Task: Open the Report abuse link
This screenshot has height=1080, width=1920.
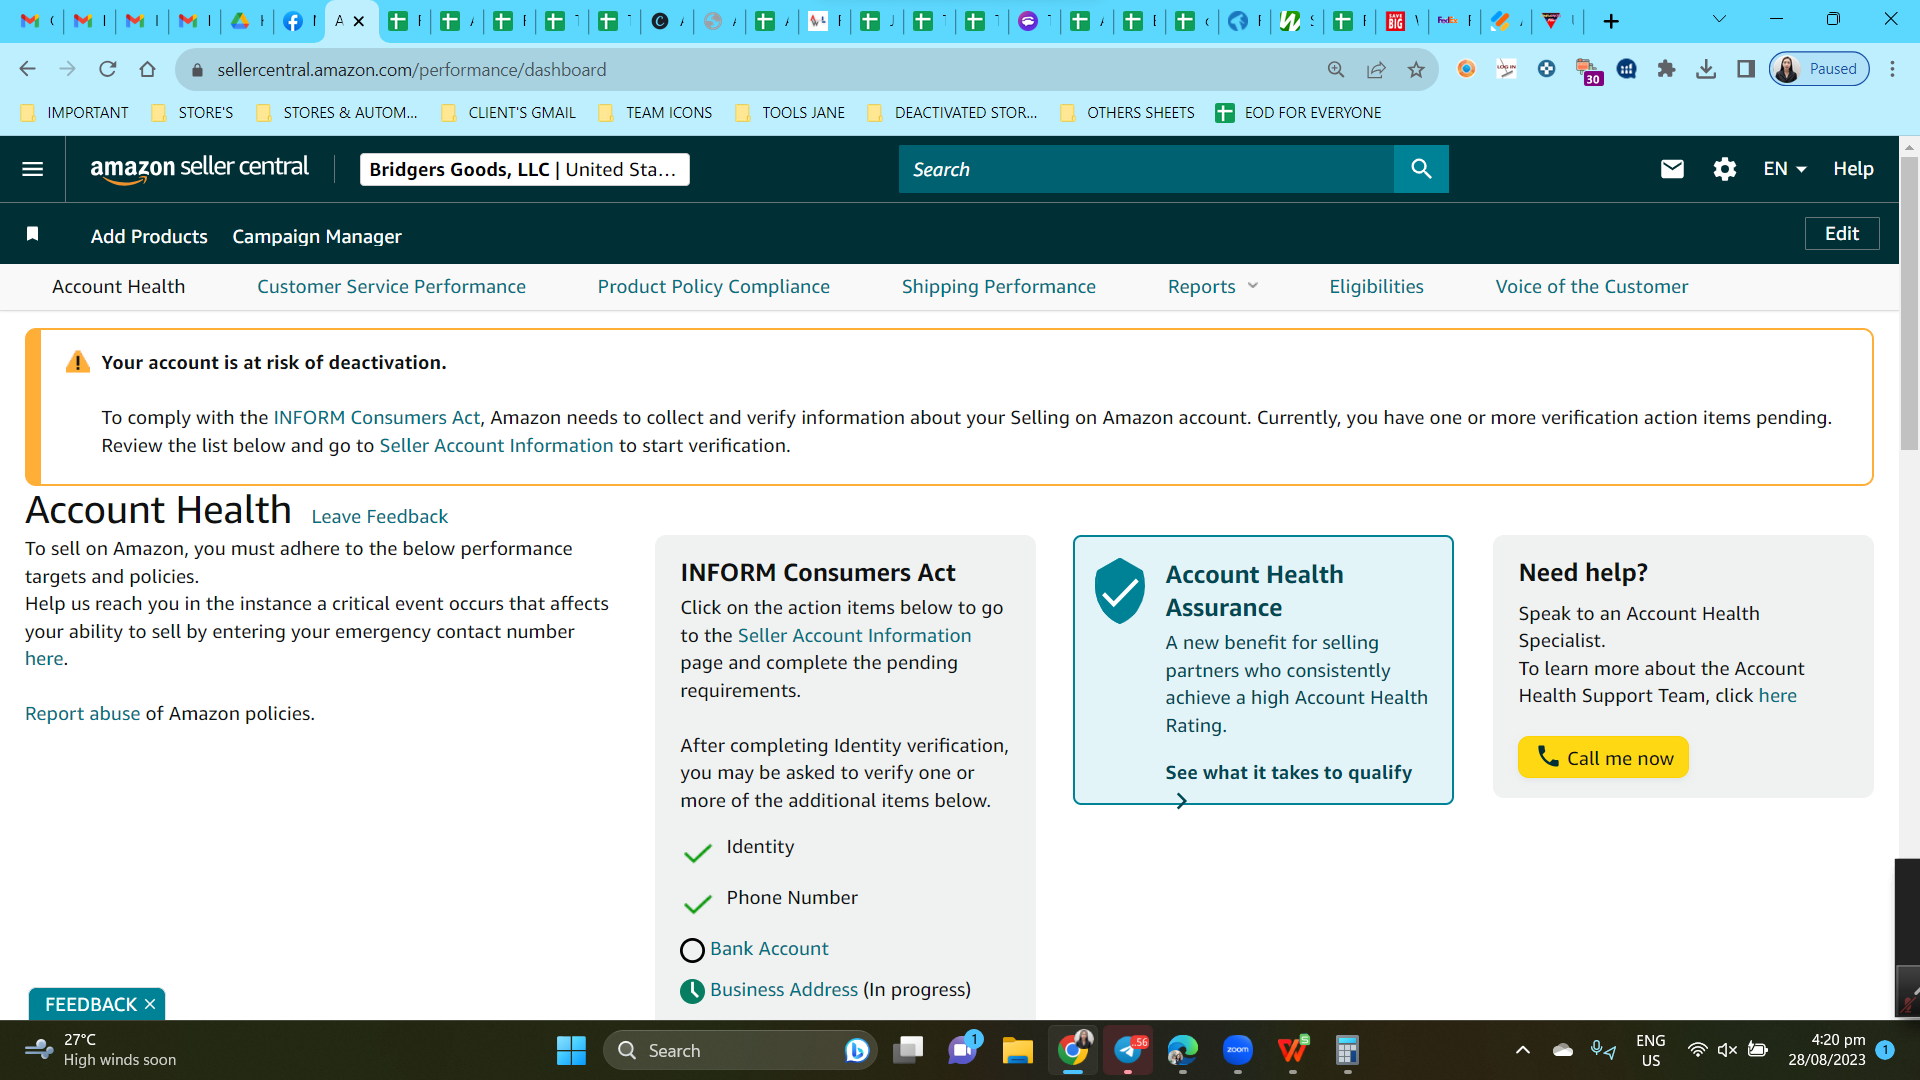Action: click(83, 714)
